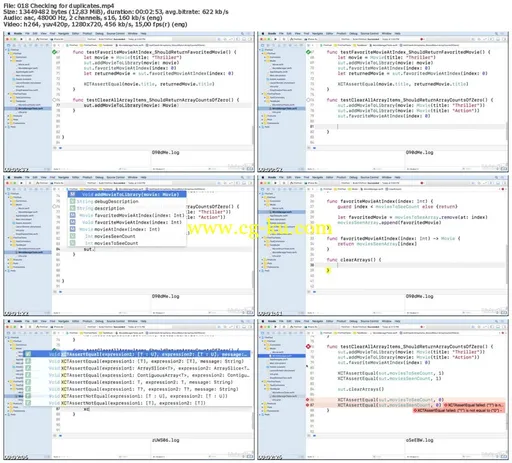Open the Editor menu in the addMovieToLibrary(movie: Movie) frame
This screenshot has height=463, width=512.
point(75,33)
